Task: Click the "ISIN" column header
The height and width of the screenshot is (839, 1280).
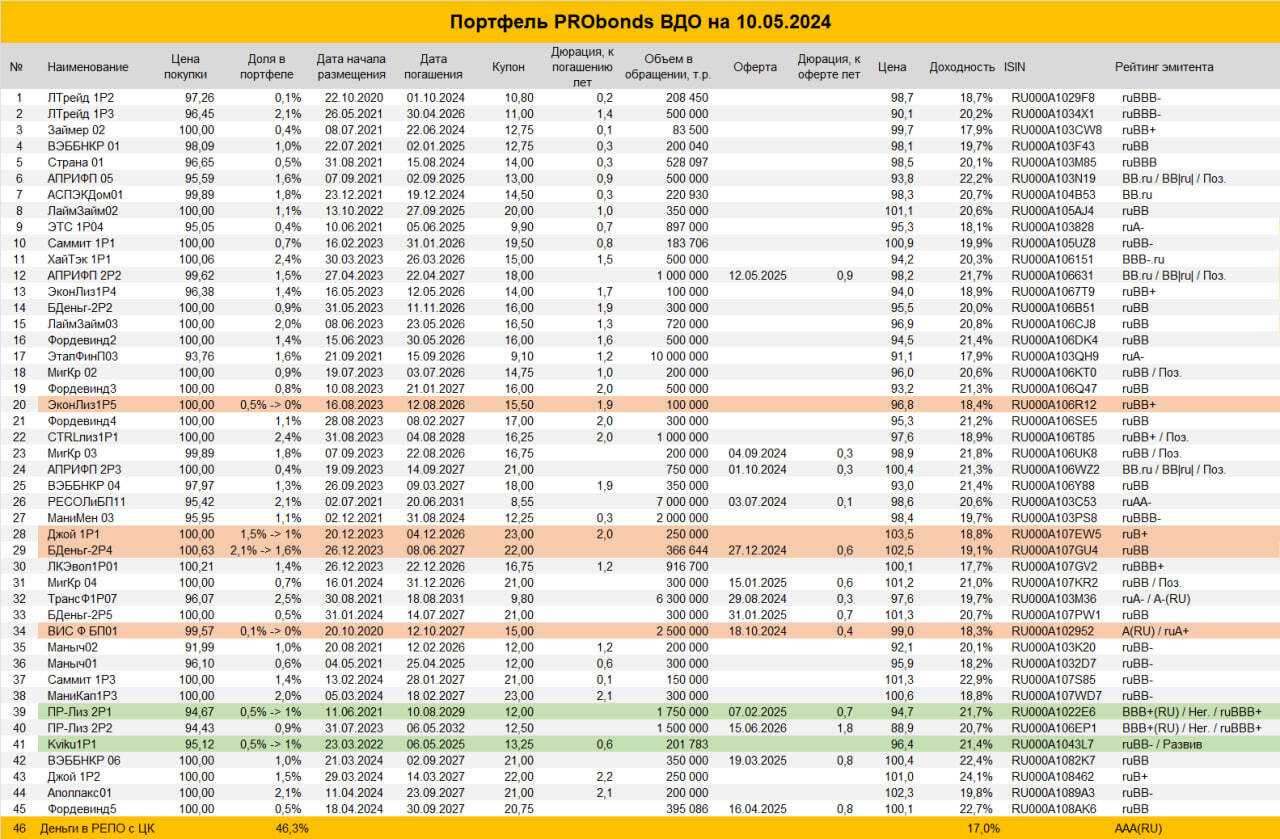Action: [1014, 67]
